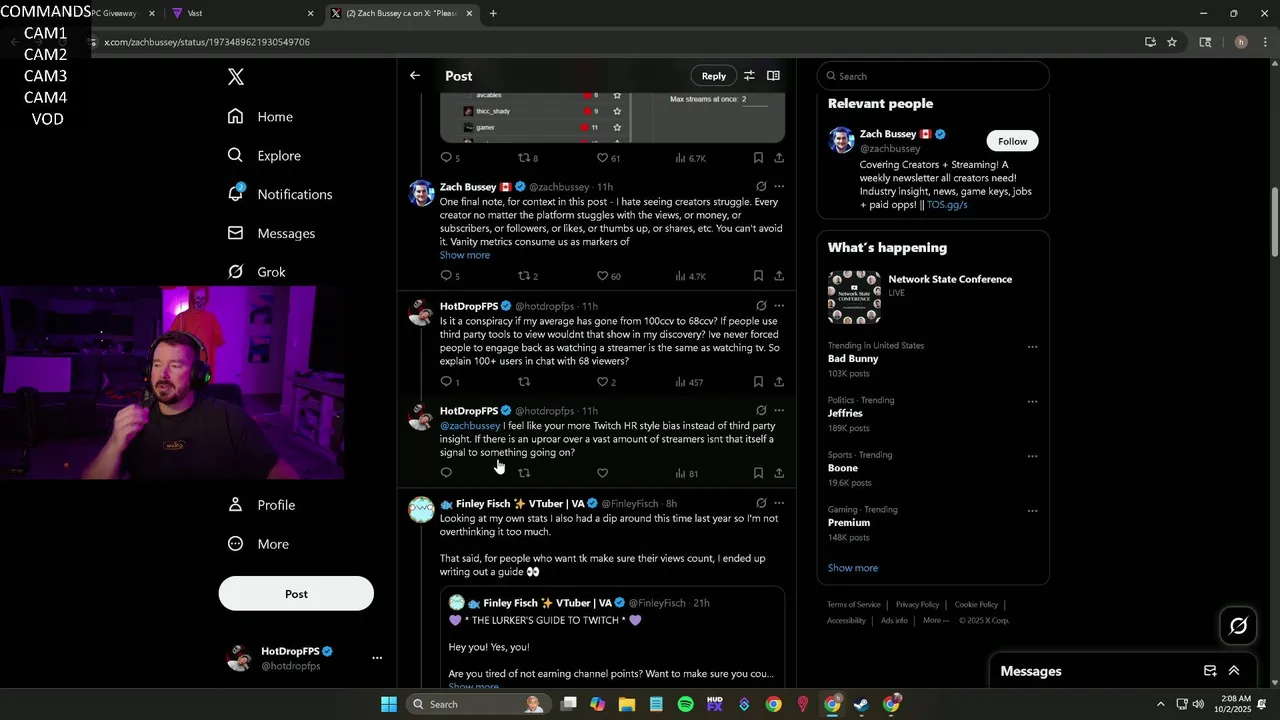The height and width of the screenshot is (720, 1280).
Task: Follow Zach Bussey in Relevant people
Action: (1012, 141)
